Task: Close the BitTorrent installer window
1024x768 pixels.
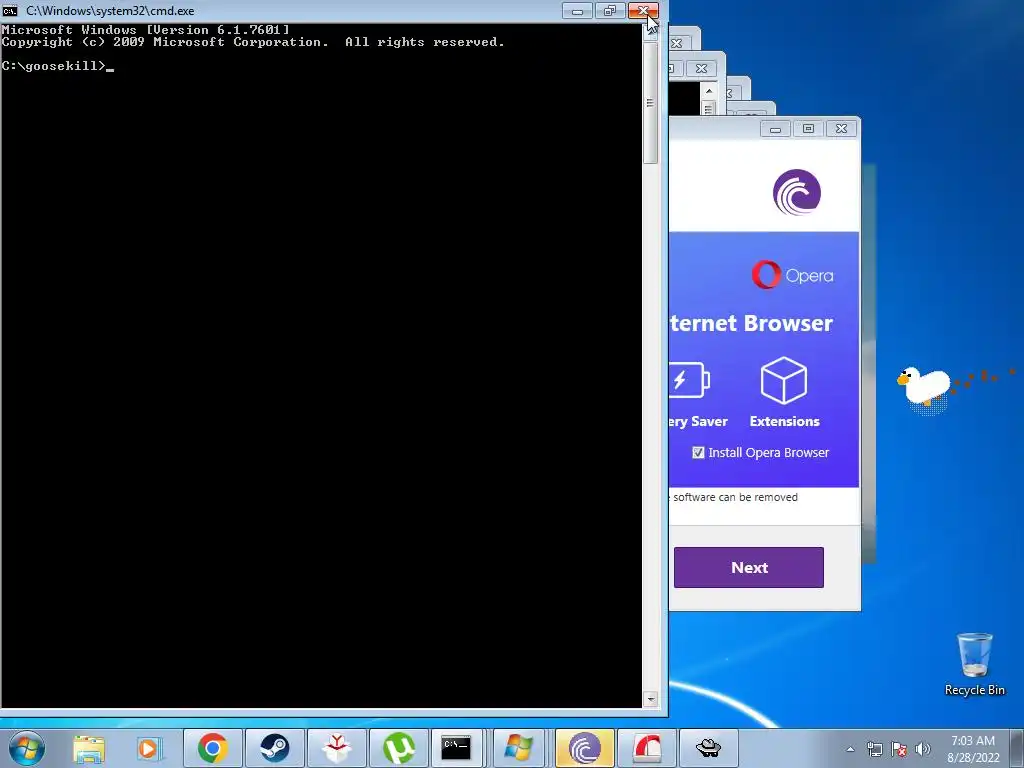Action: pyautogui.click(x=841, y=129)
